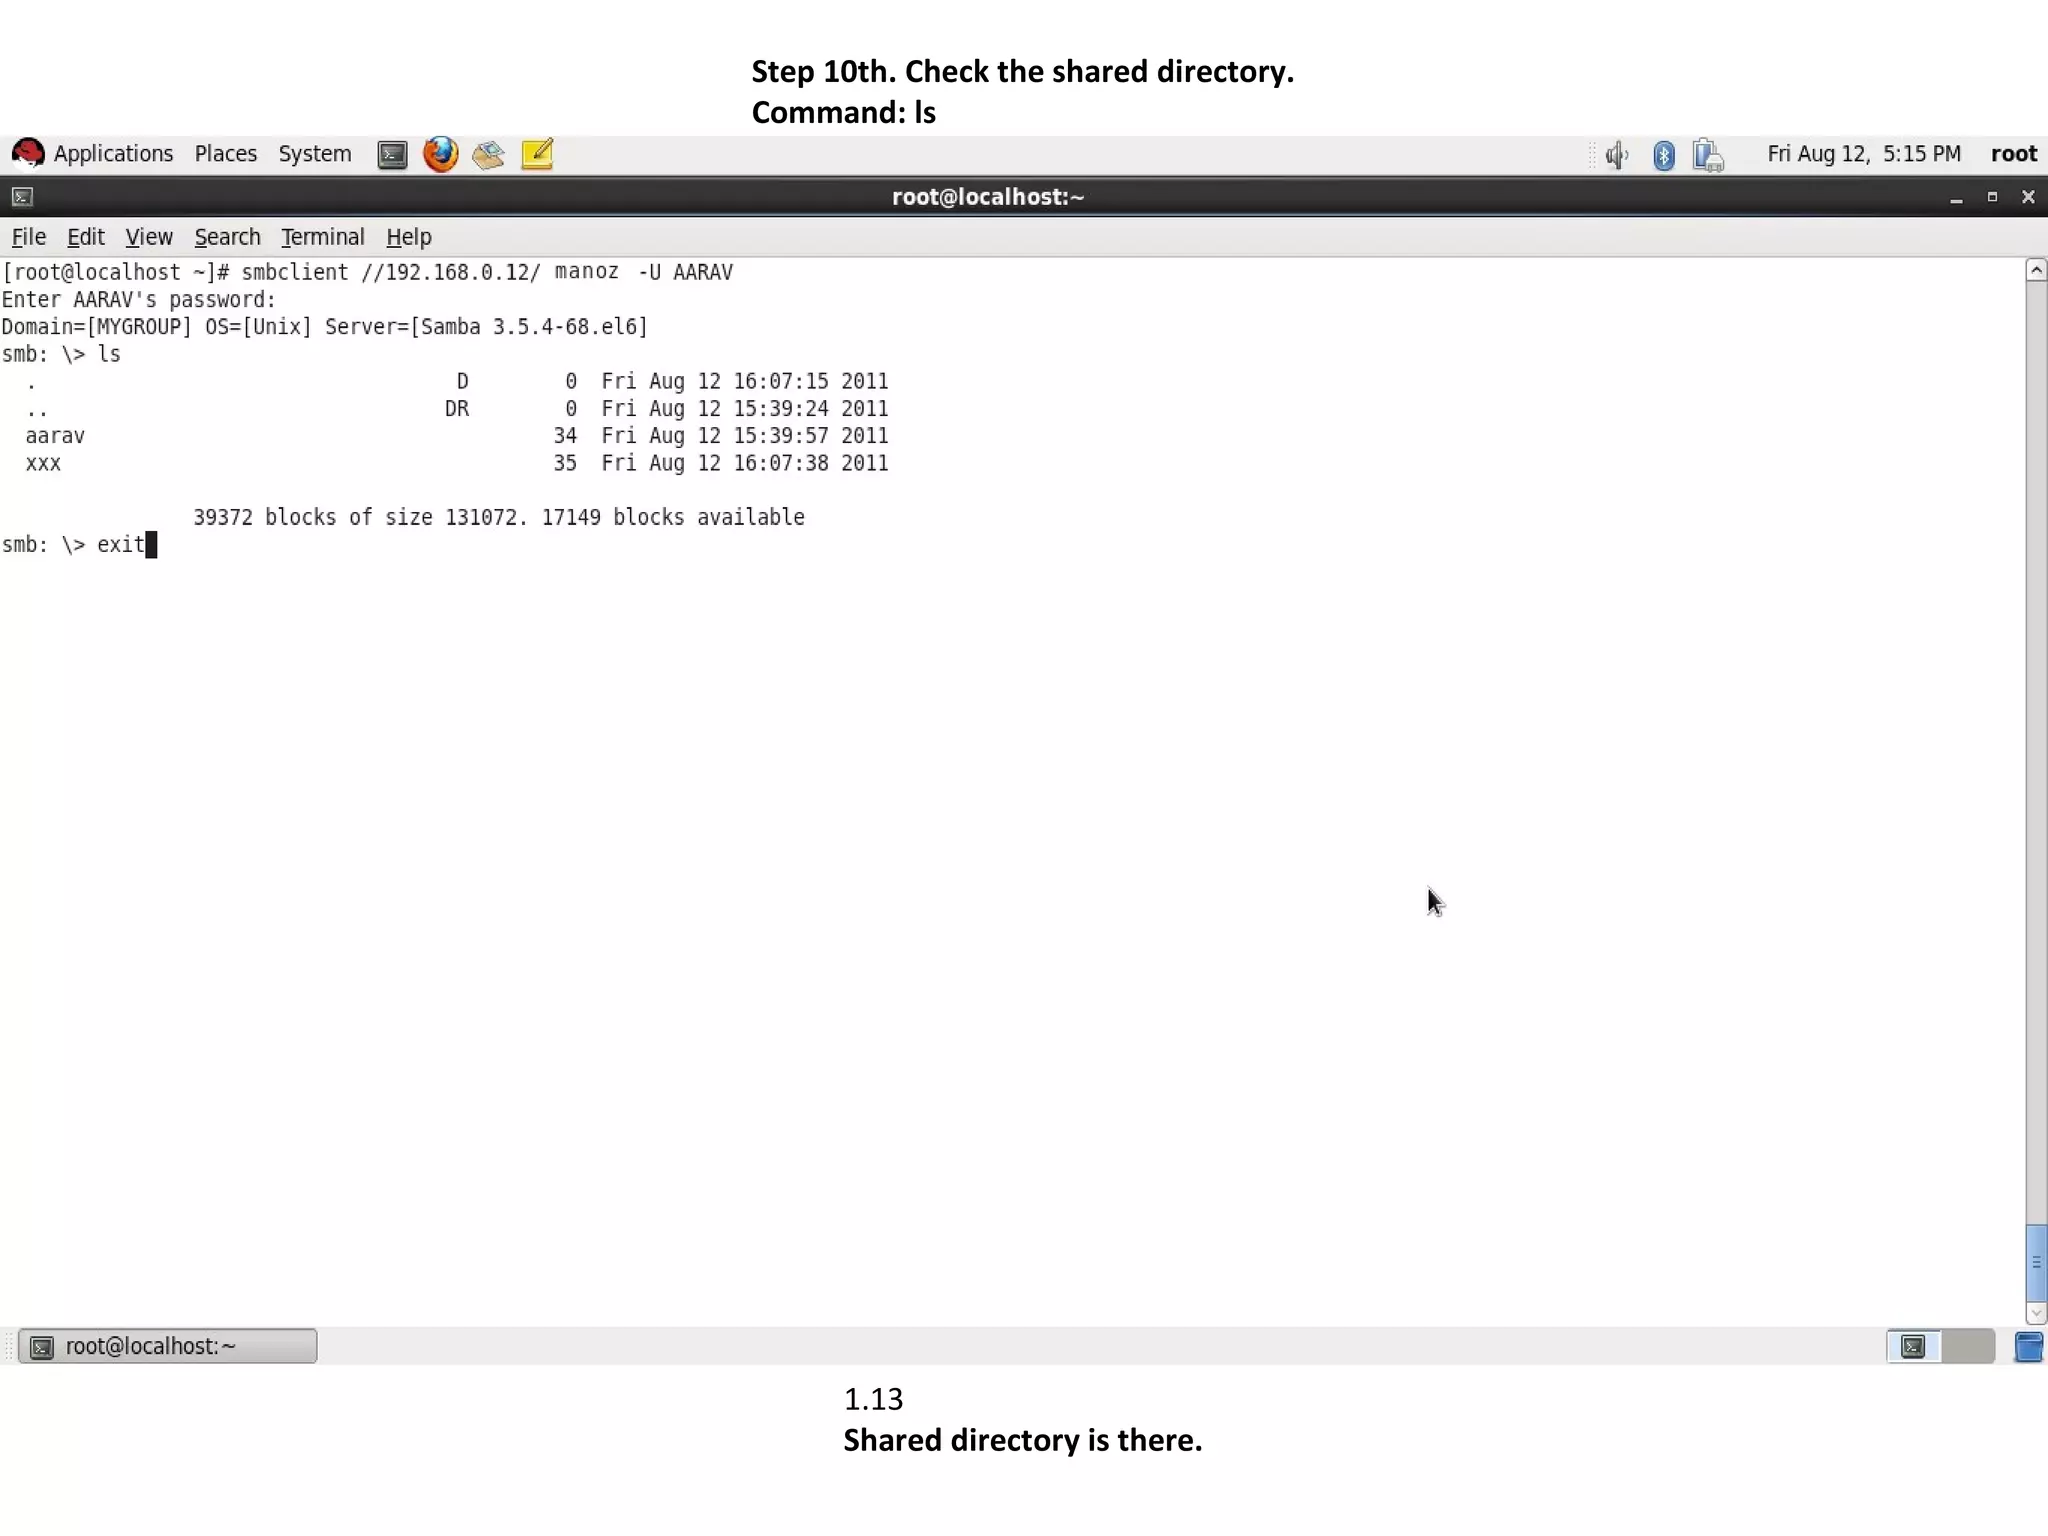Viewport: 2048px width, 1536px height.
Task: Open the clock showing Fri Aug 12
Action: coord(1863,154)
